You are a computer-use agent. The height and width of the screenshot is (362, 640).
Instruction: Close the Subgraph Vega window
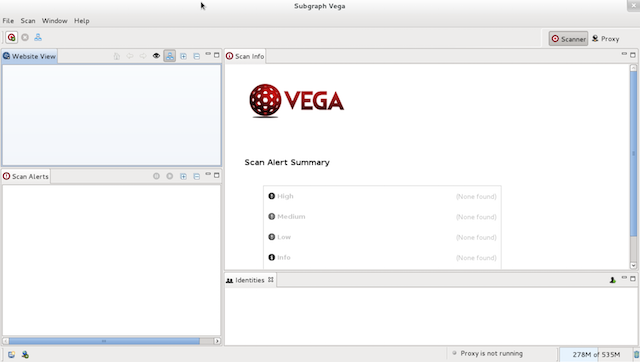(633, 6)
